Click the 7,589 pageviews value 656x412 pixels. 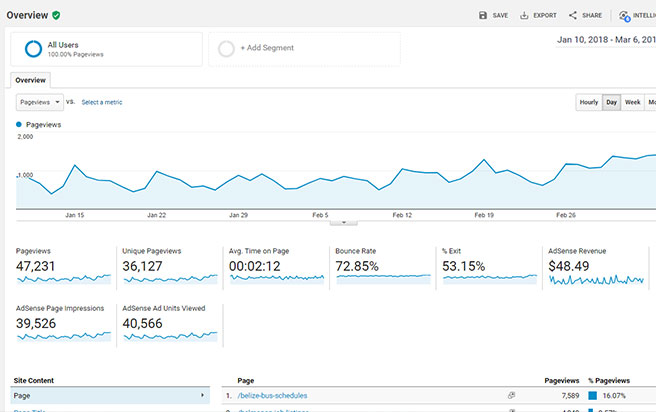pyautogui.click(x=570, y=395)
